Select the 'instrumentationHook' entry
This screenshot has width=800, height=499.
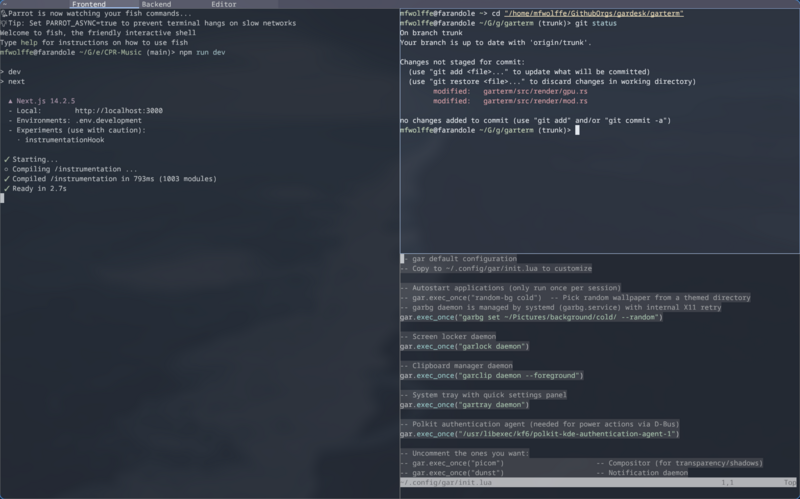64,140
